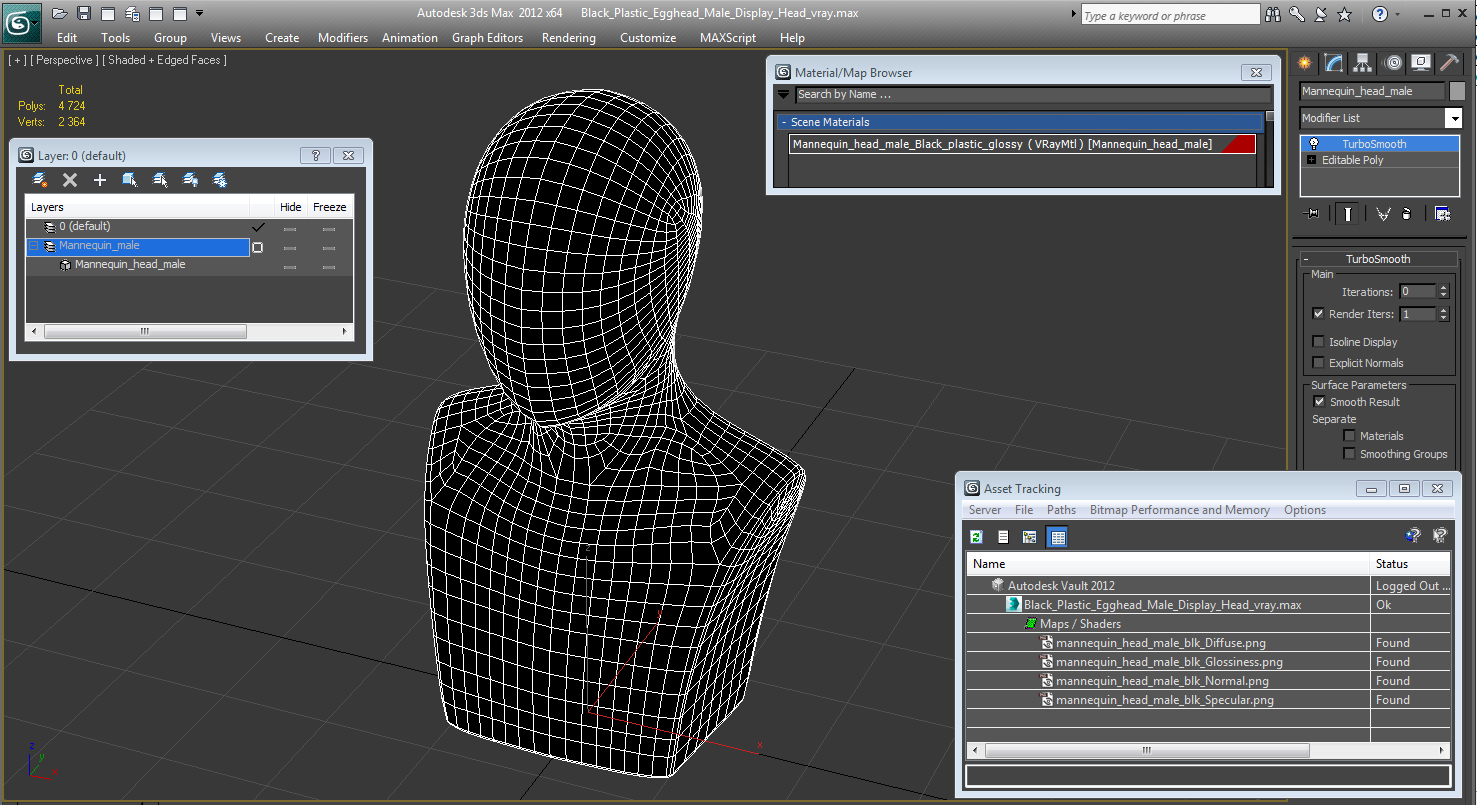Click the Layer dialog help question button
Viewport: 1477px width, 805px height.
[315, 156]
